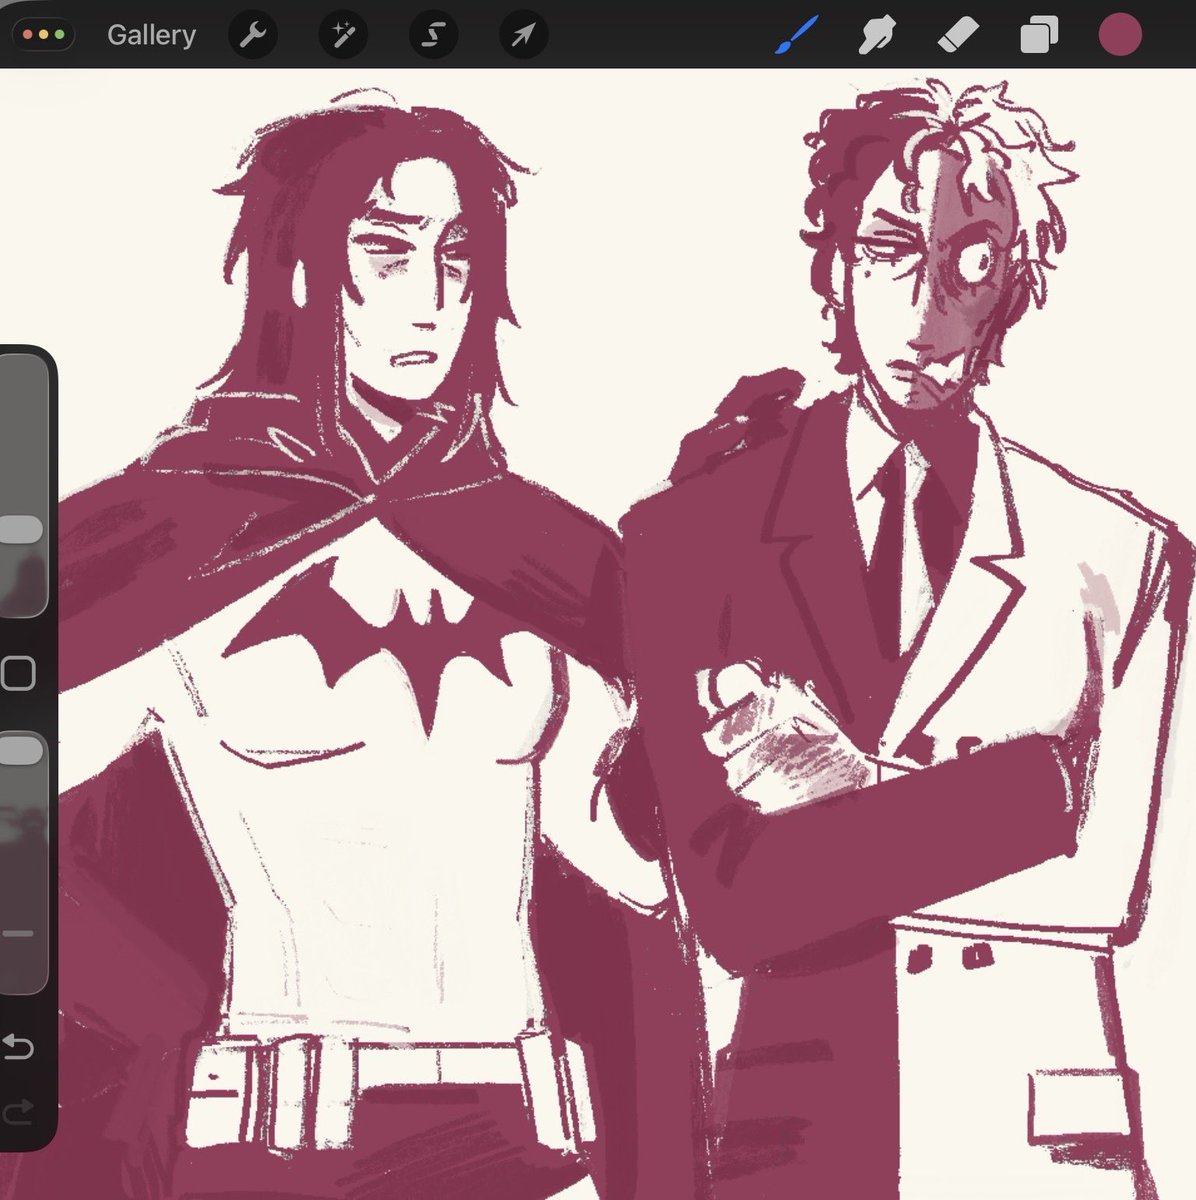This screenshot has width=1196, height=1200.
Task: Click the three-dot window control pill
Action: pos(43,35)
